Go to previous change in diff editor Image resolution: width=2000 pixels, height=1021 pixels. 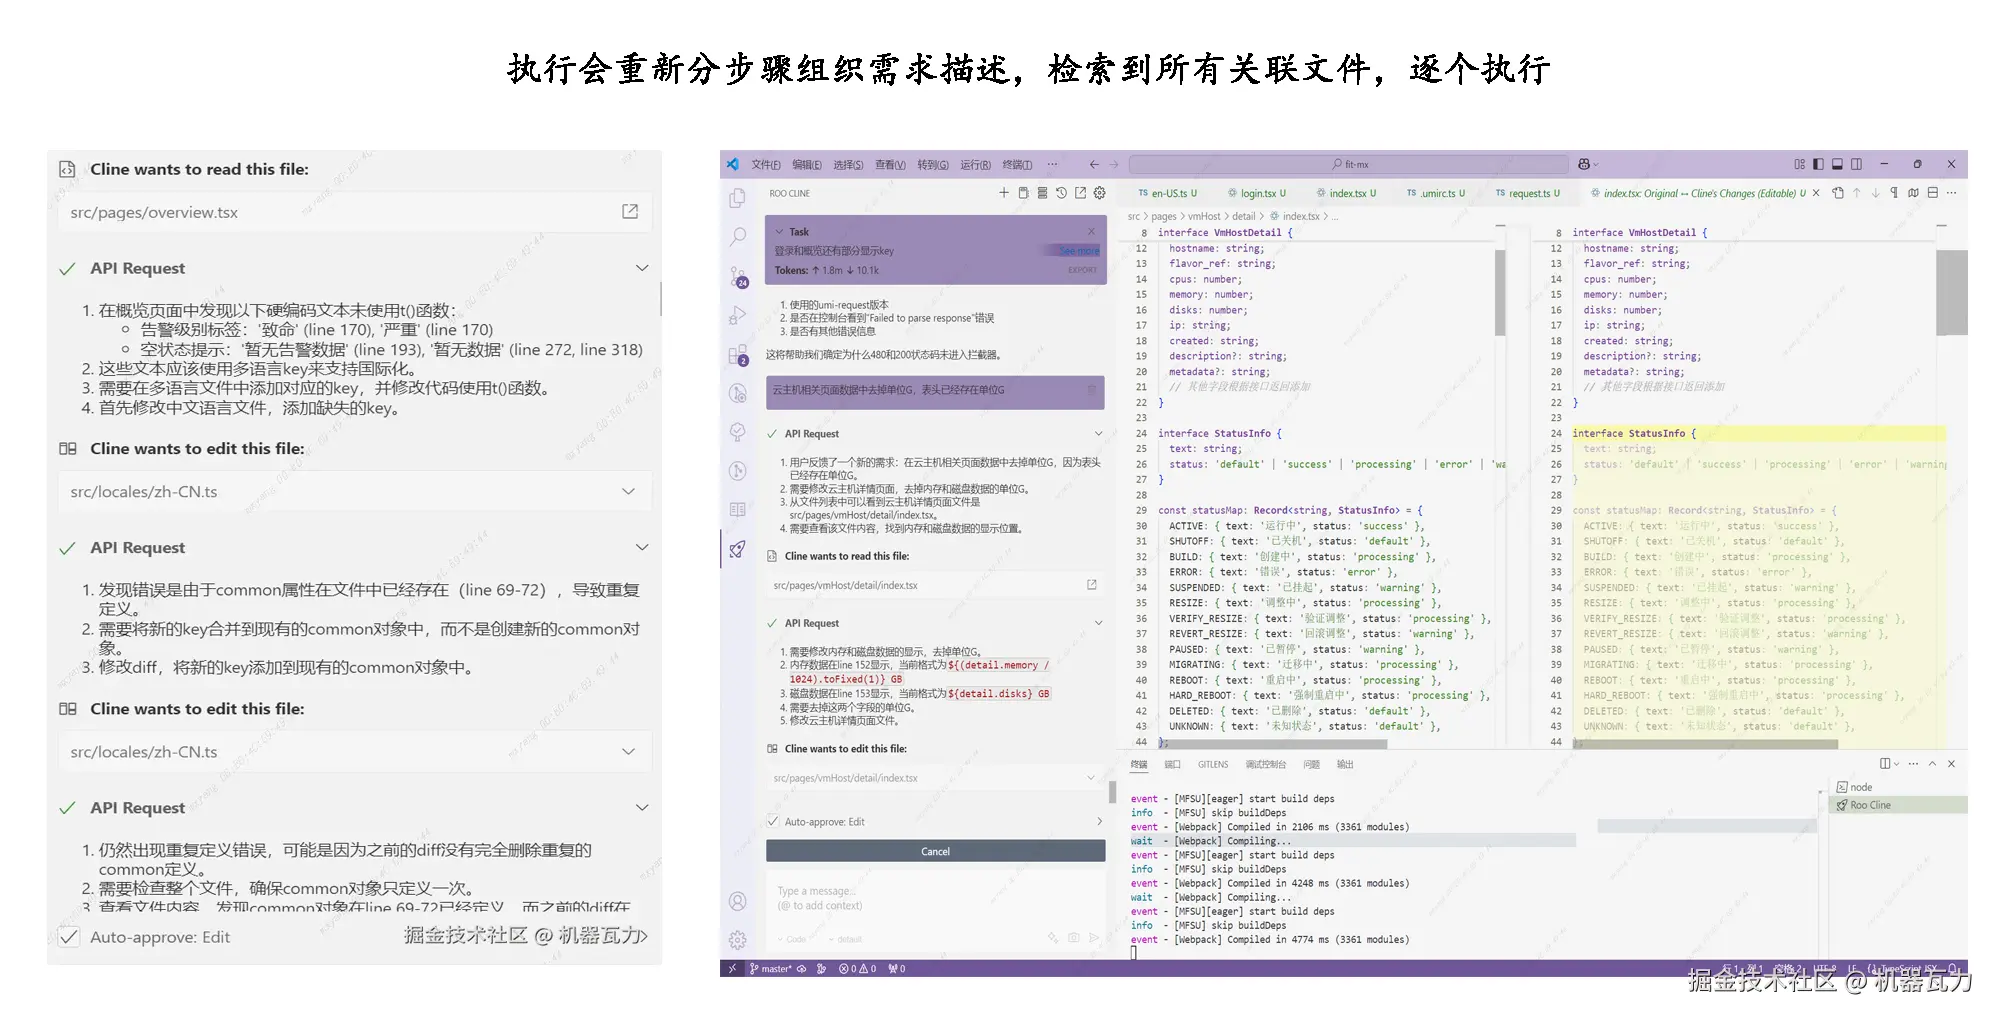point(1857,193)
